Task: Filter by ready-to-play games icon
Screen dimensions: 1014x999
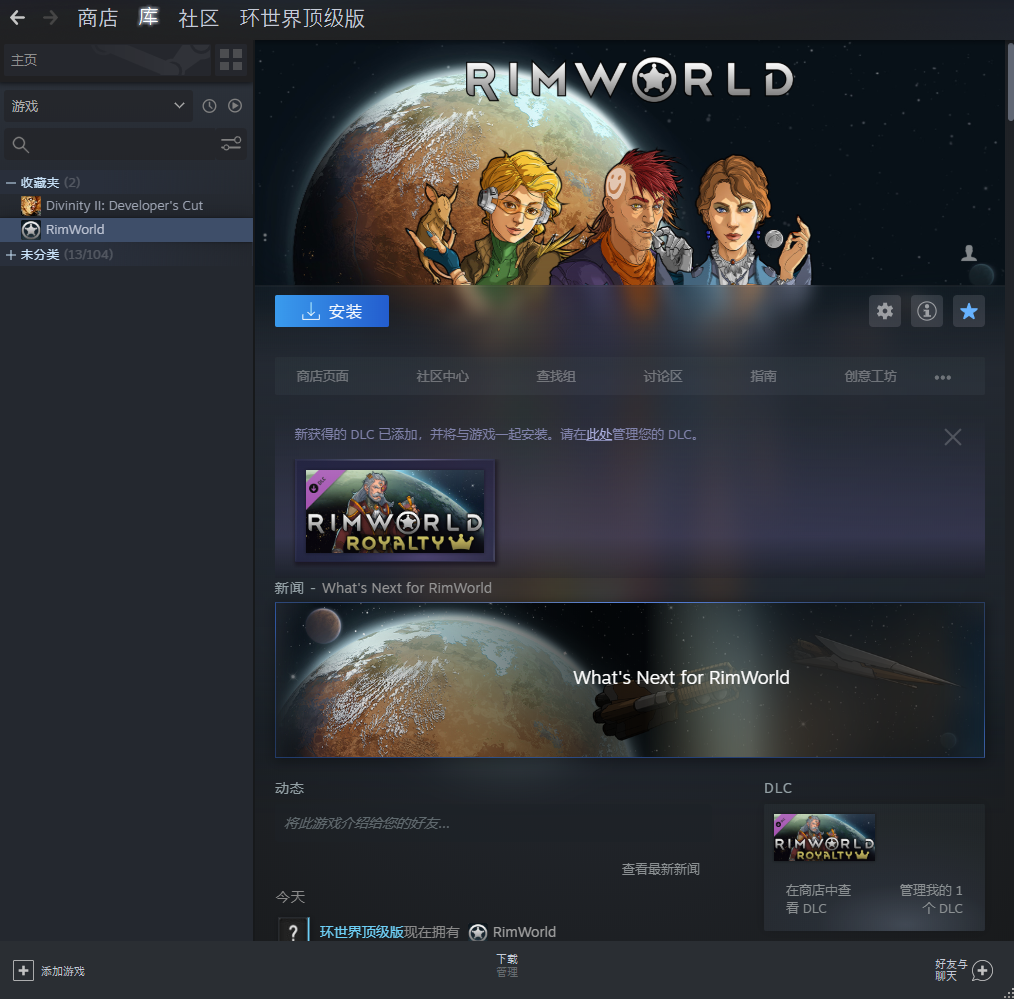Action: (x=235, y=106)
